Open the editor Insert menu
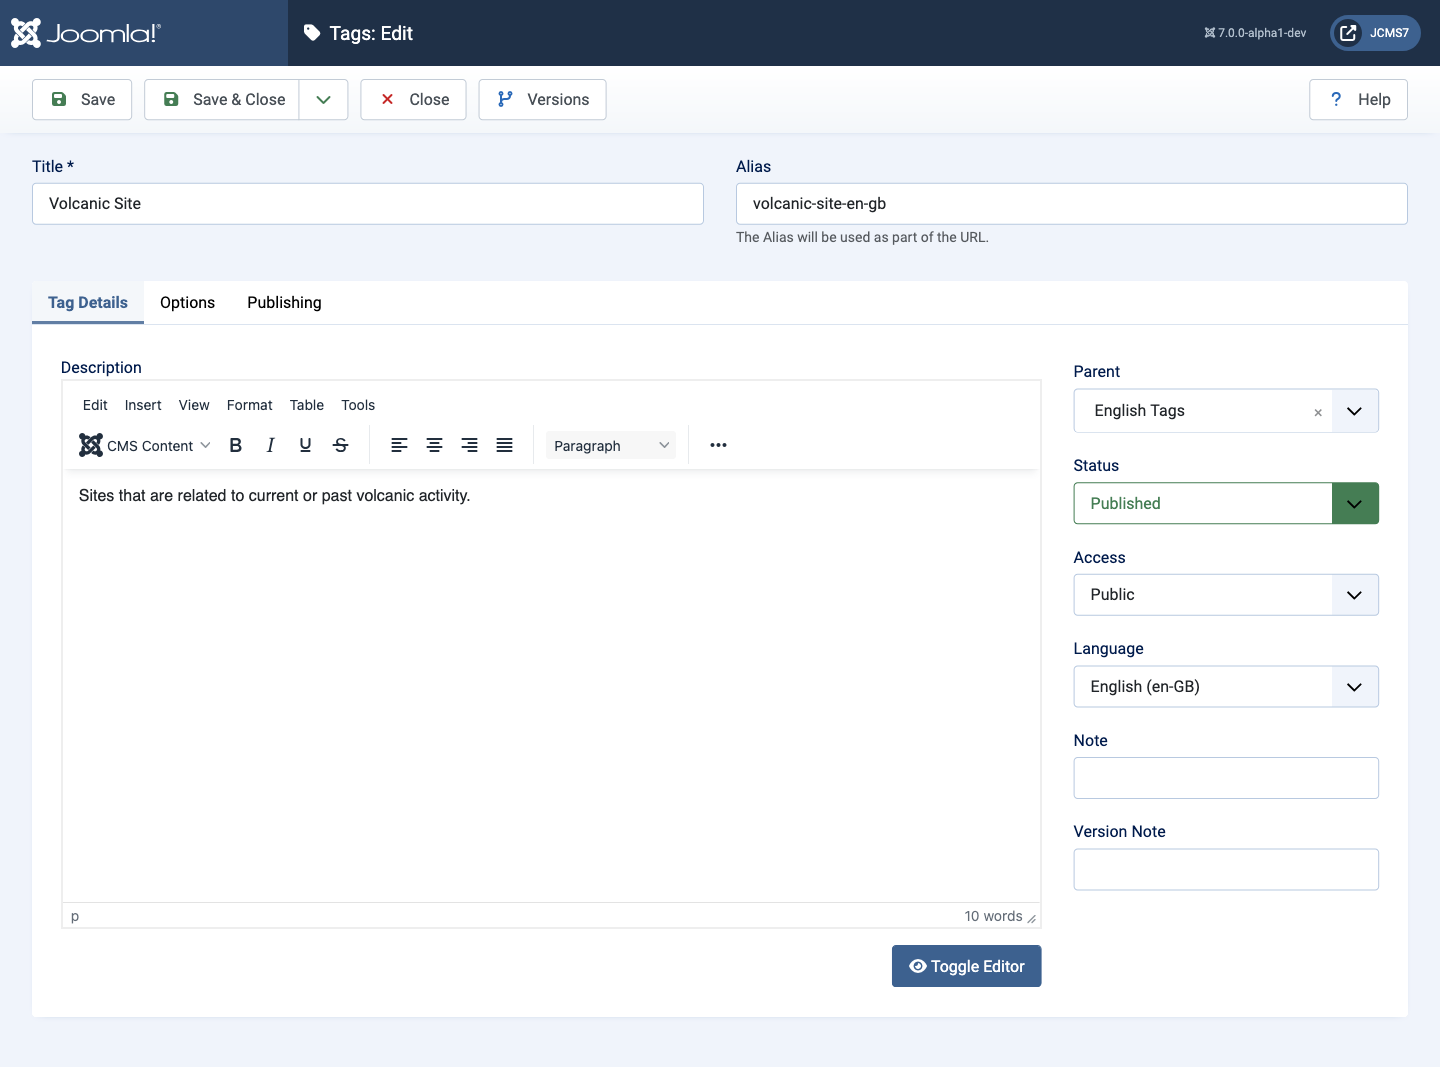Image resolution: width=1440 pixels, height=1067 pixels. tap(143, 405)
